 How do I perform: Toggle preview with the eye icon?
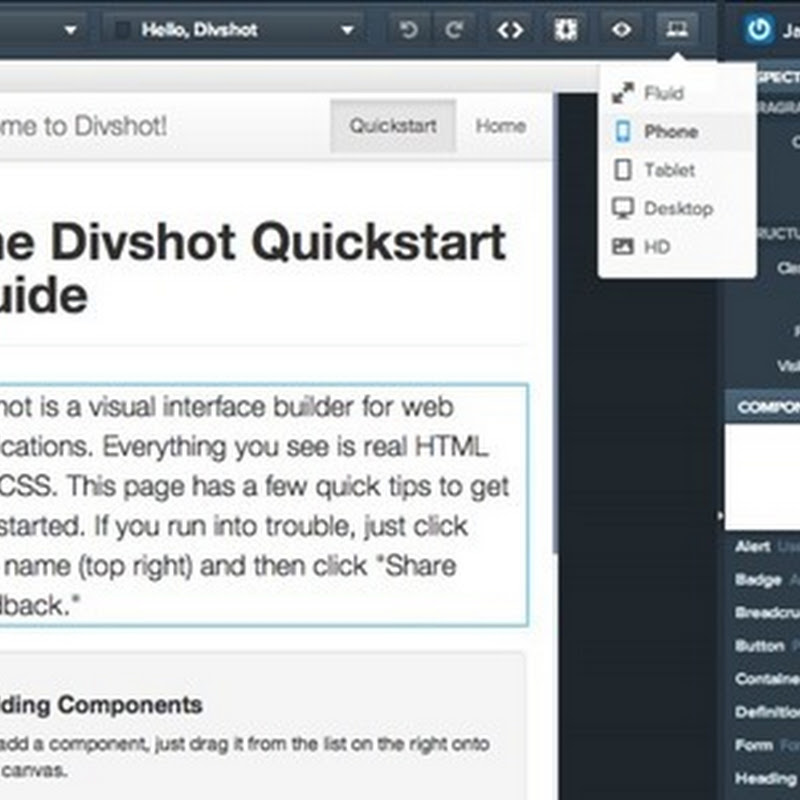621,30
